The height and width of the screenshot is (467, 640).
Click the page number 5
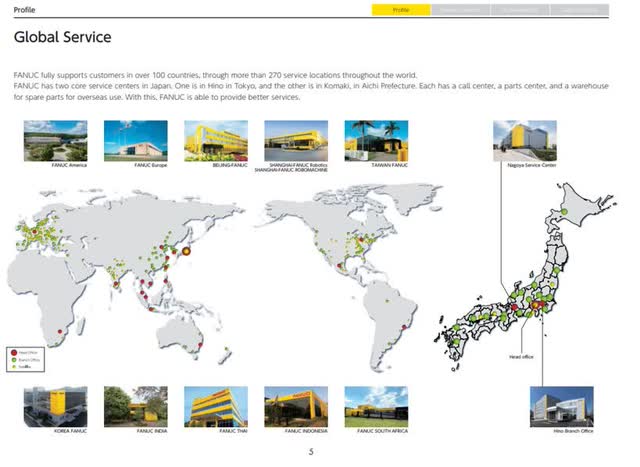(311, 452)
